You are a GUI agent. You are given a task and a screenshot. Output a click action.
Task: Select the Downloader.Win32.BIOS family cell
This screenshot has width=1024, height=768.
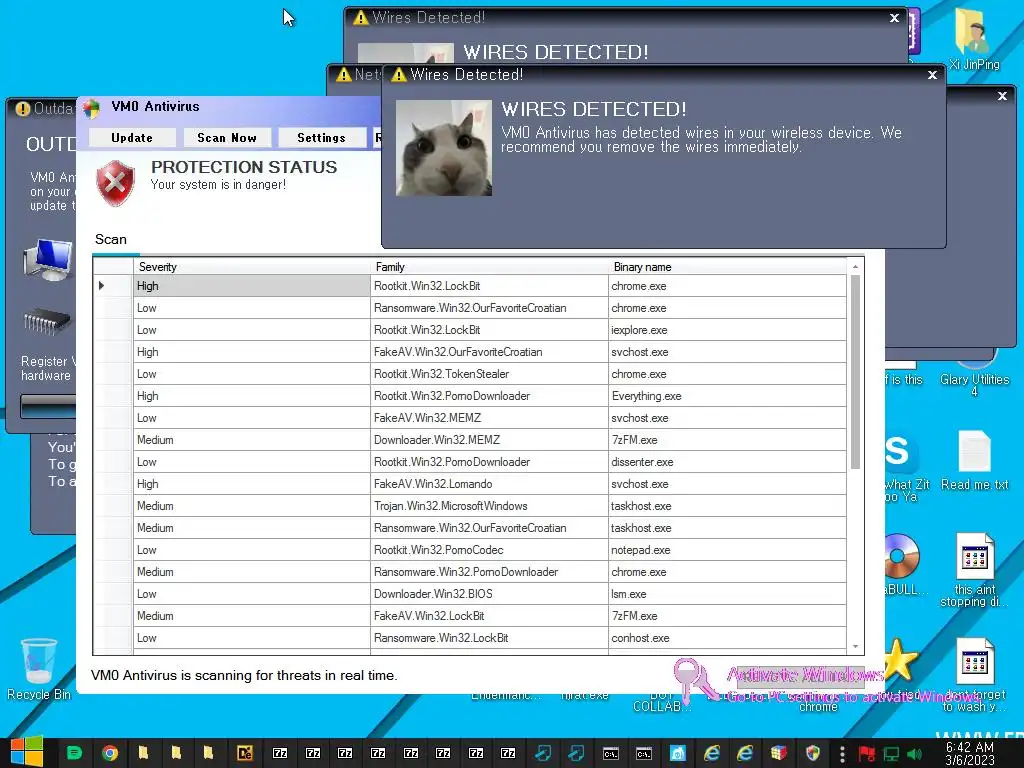[489, 594]
